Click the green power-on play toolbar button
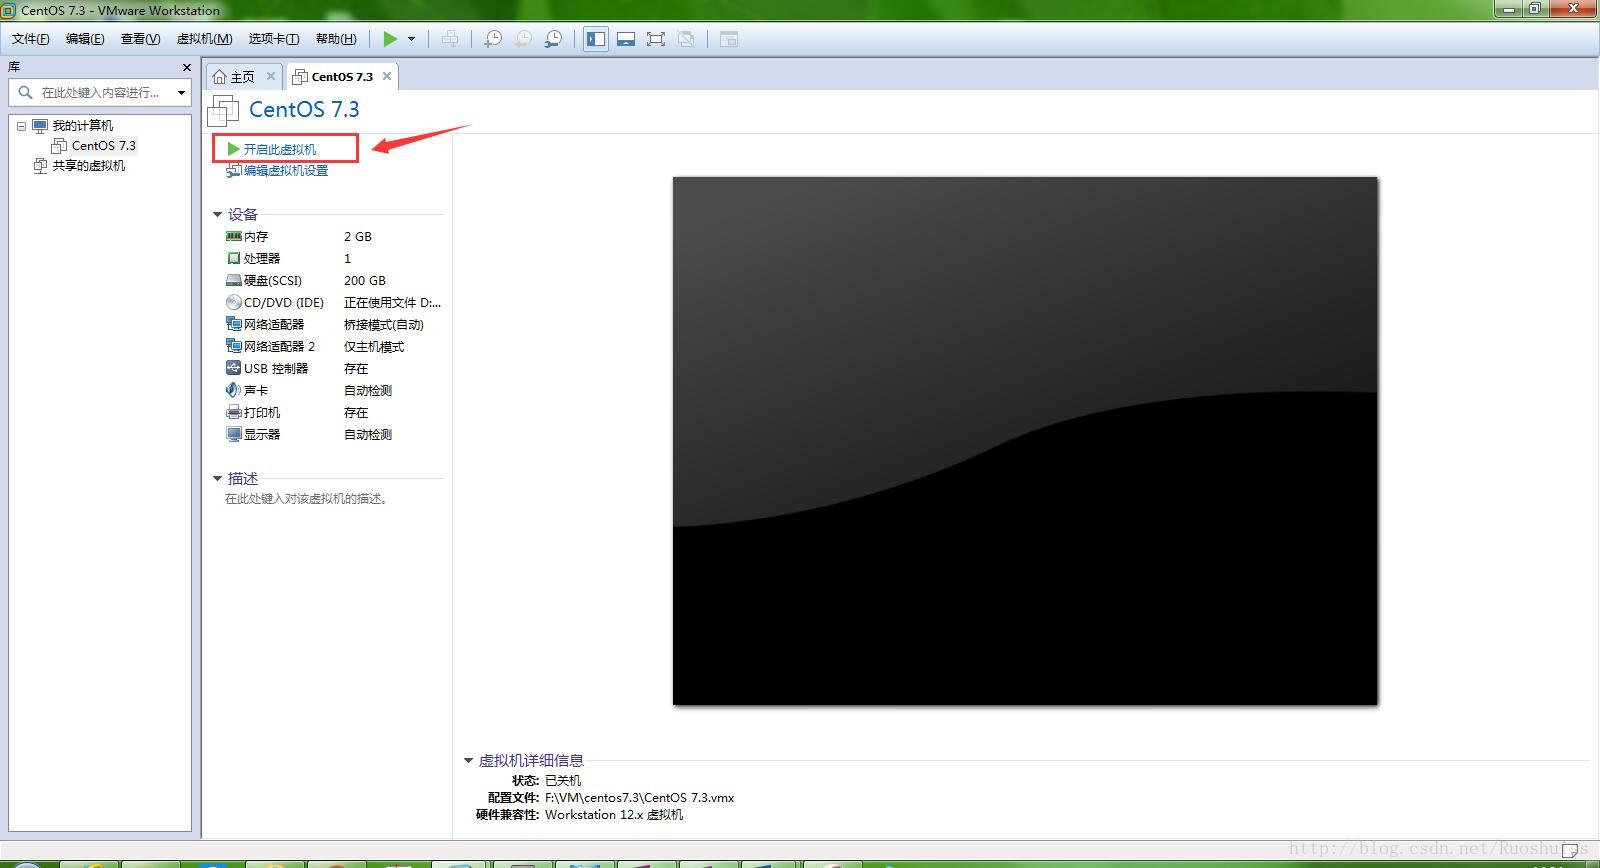This screenshot has height=868, width=1600. pyautogui.click(x=390, y=39)
